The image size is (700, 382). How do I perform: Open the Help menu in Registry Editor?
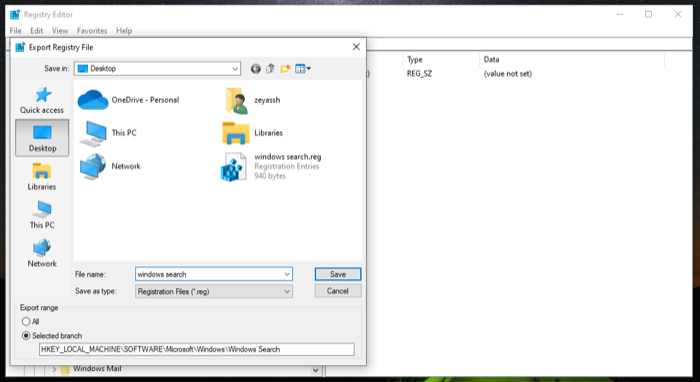[x=124, y=31]
